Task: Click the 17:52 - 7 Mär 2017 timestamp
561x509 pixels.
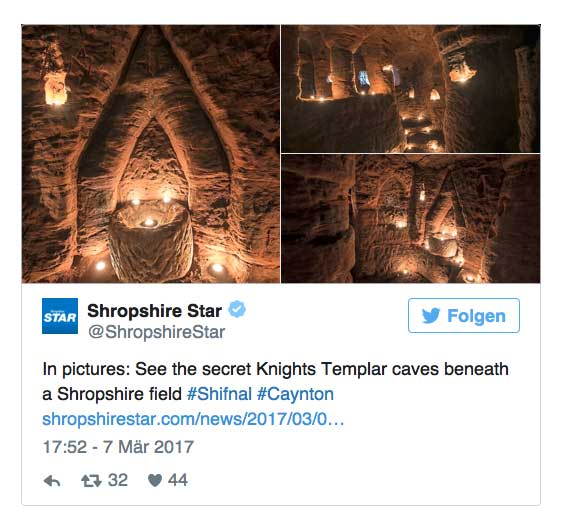Action: tap(118, 447)
